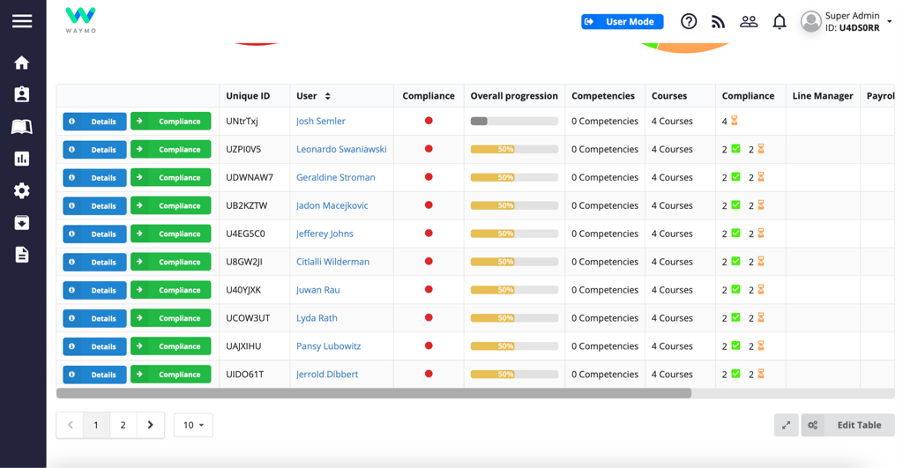Click Pansy Lubowitz's 50% progress bar
The width and height of the screenshot is (904, 468).
514,346
